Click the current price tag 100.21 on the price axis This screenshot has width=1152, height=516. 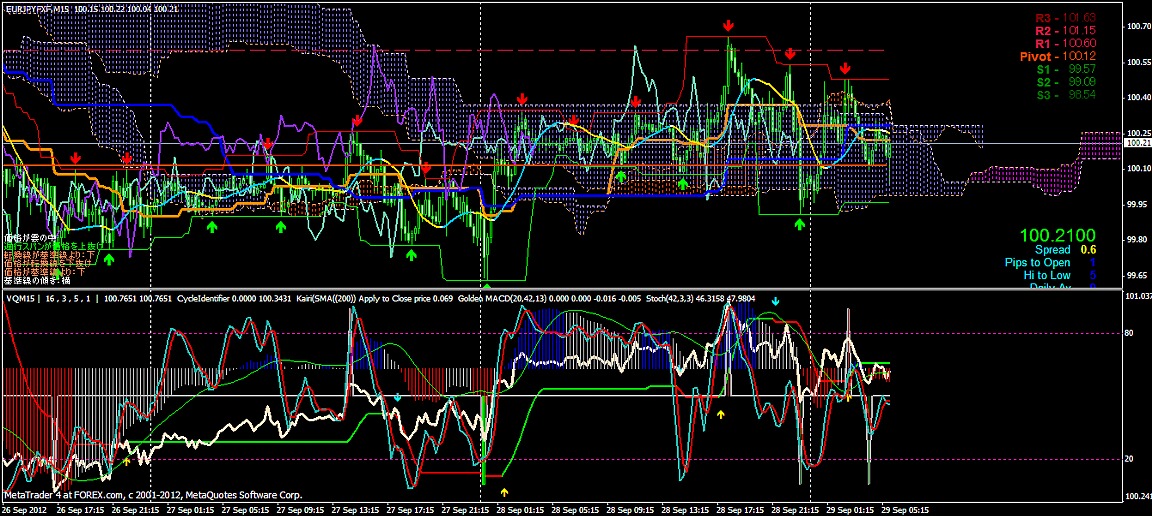pyautogui.click(x=1137, y=144)
